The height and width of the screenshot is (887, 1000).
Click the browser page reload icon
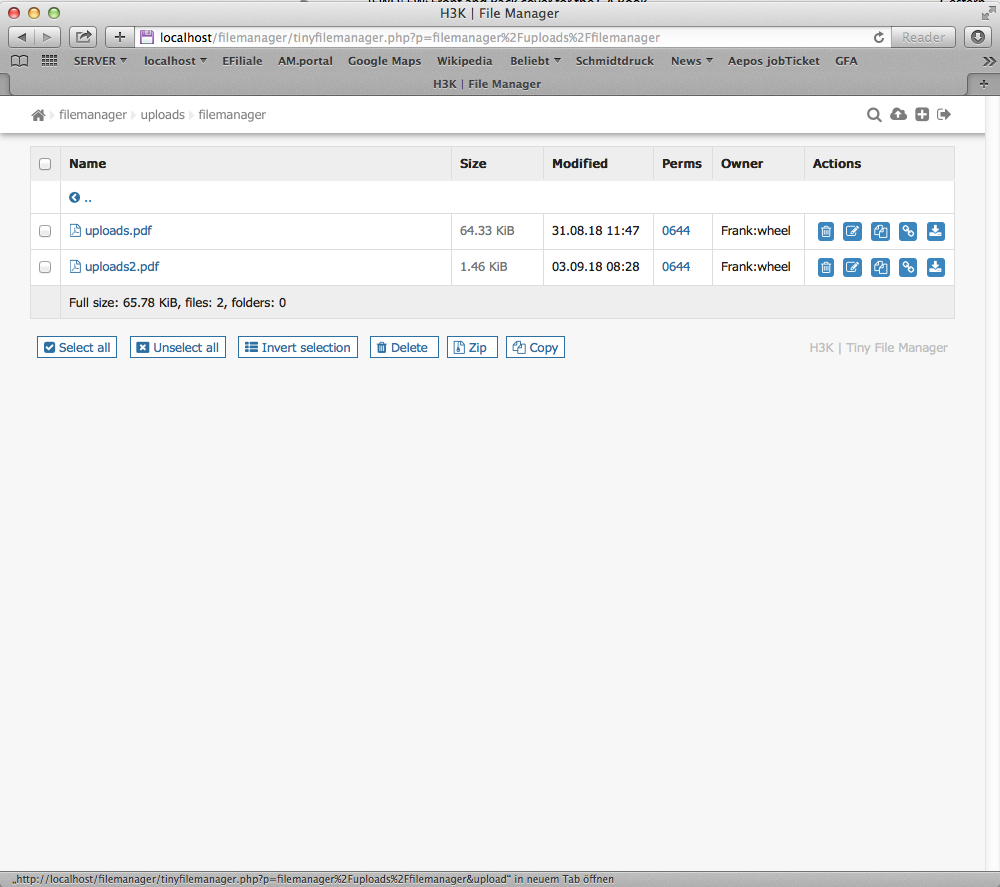point(878,37)
